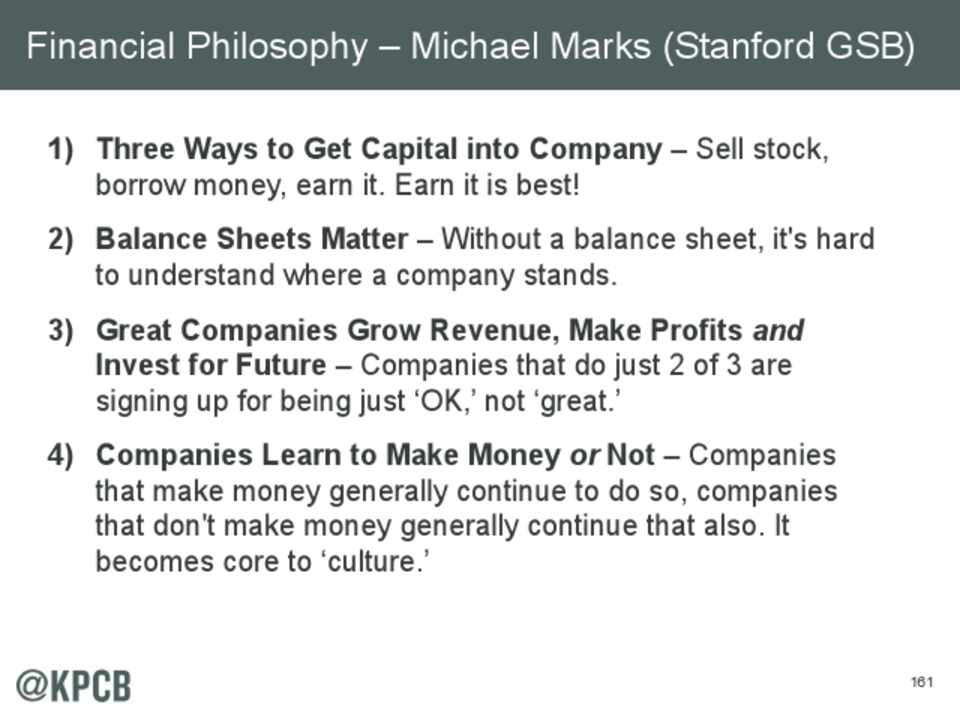Image resolution: width=960 pixels, height=720 pixels.
Task: Click "Invest for Future" bold text
Action: click(x=210, y=366)
